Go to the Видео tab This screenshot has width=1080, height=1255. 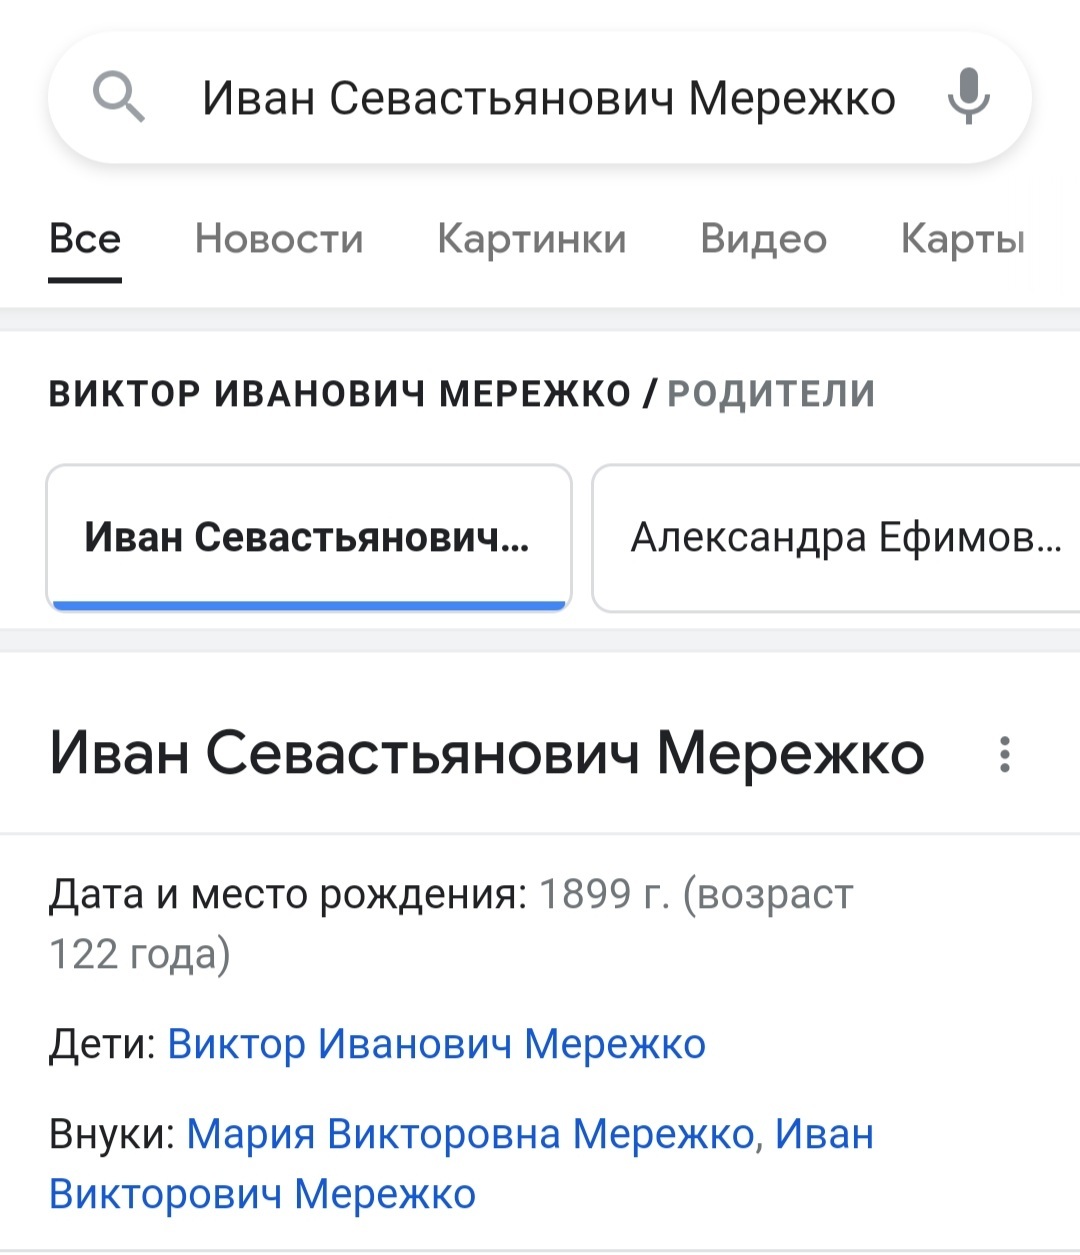[x=763, y=240]
